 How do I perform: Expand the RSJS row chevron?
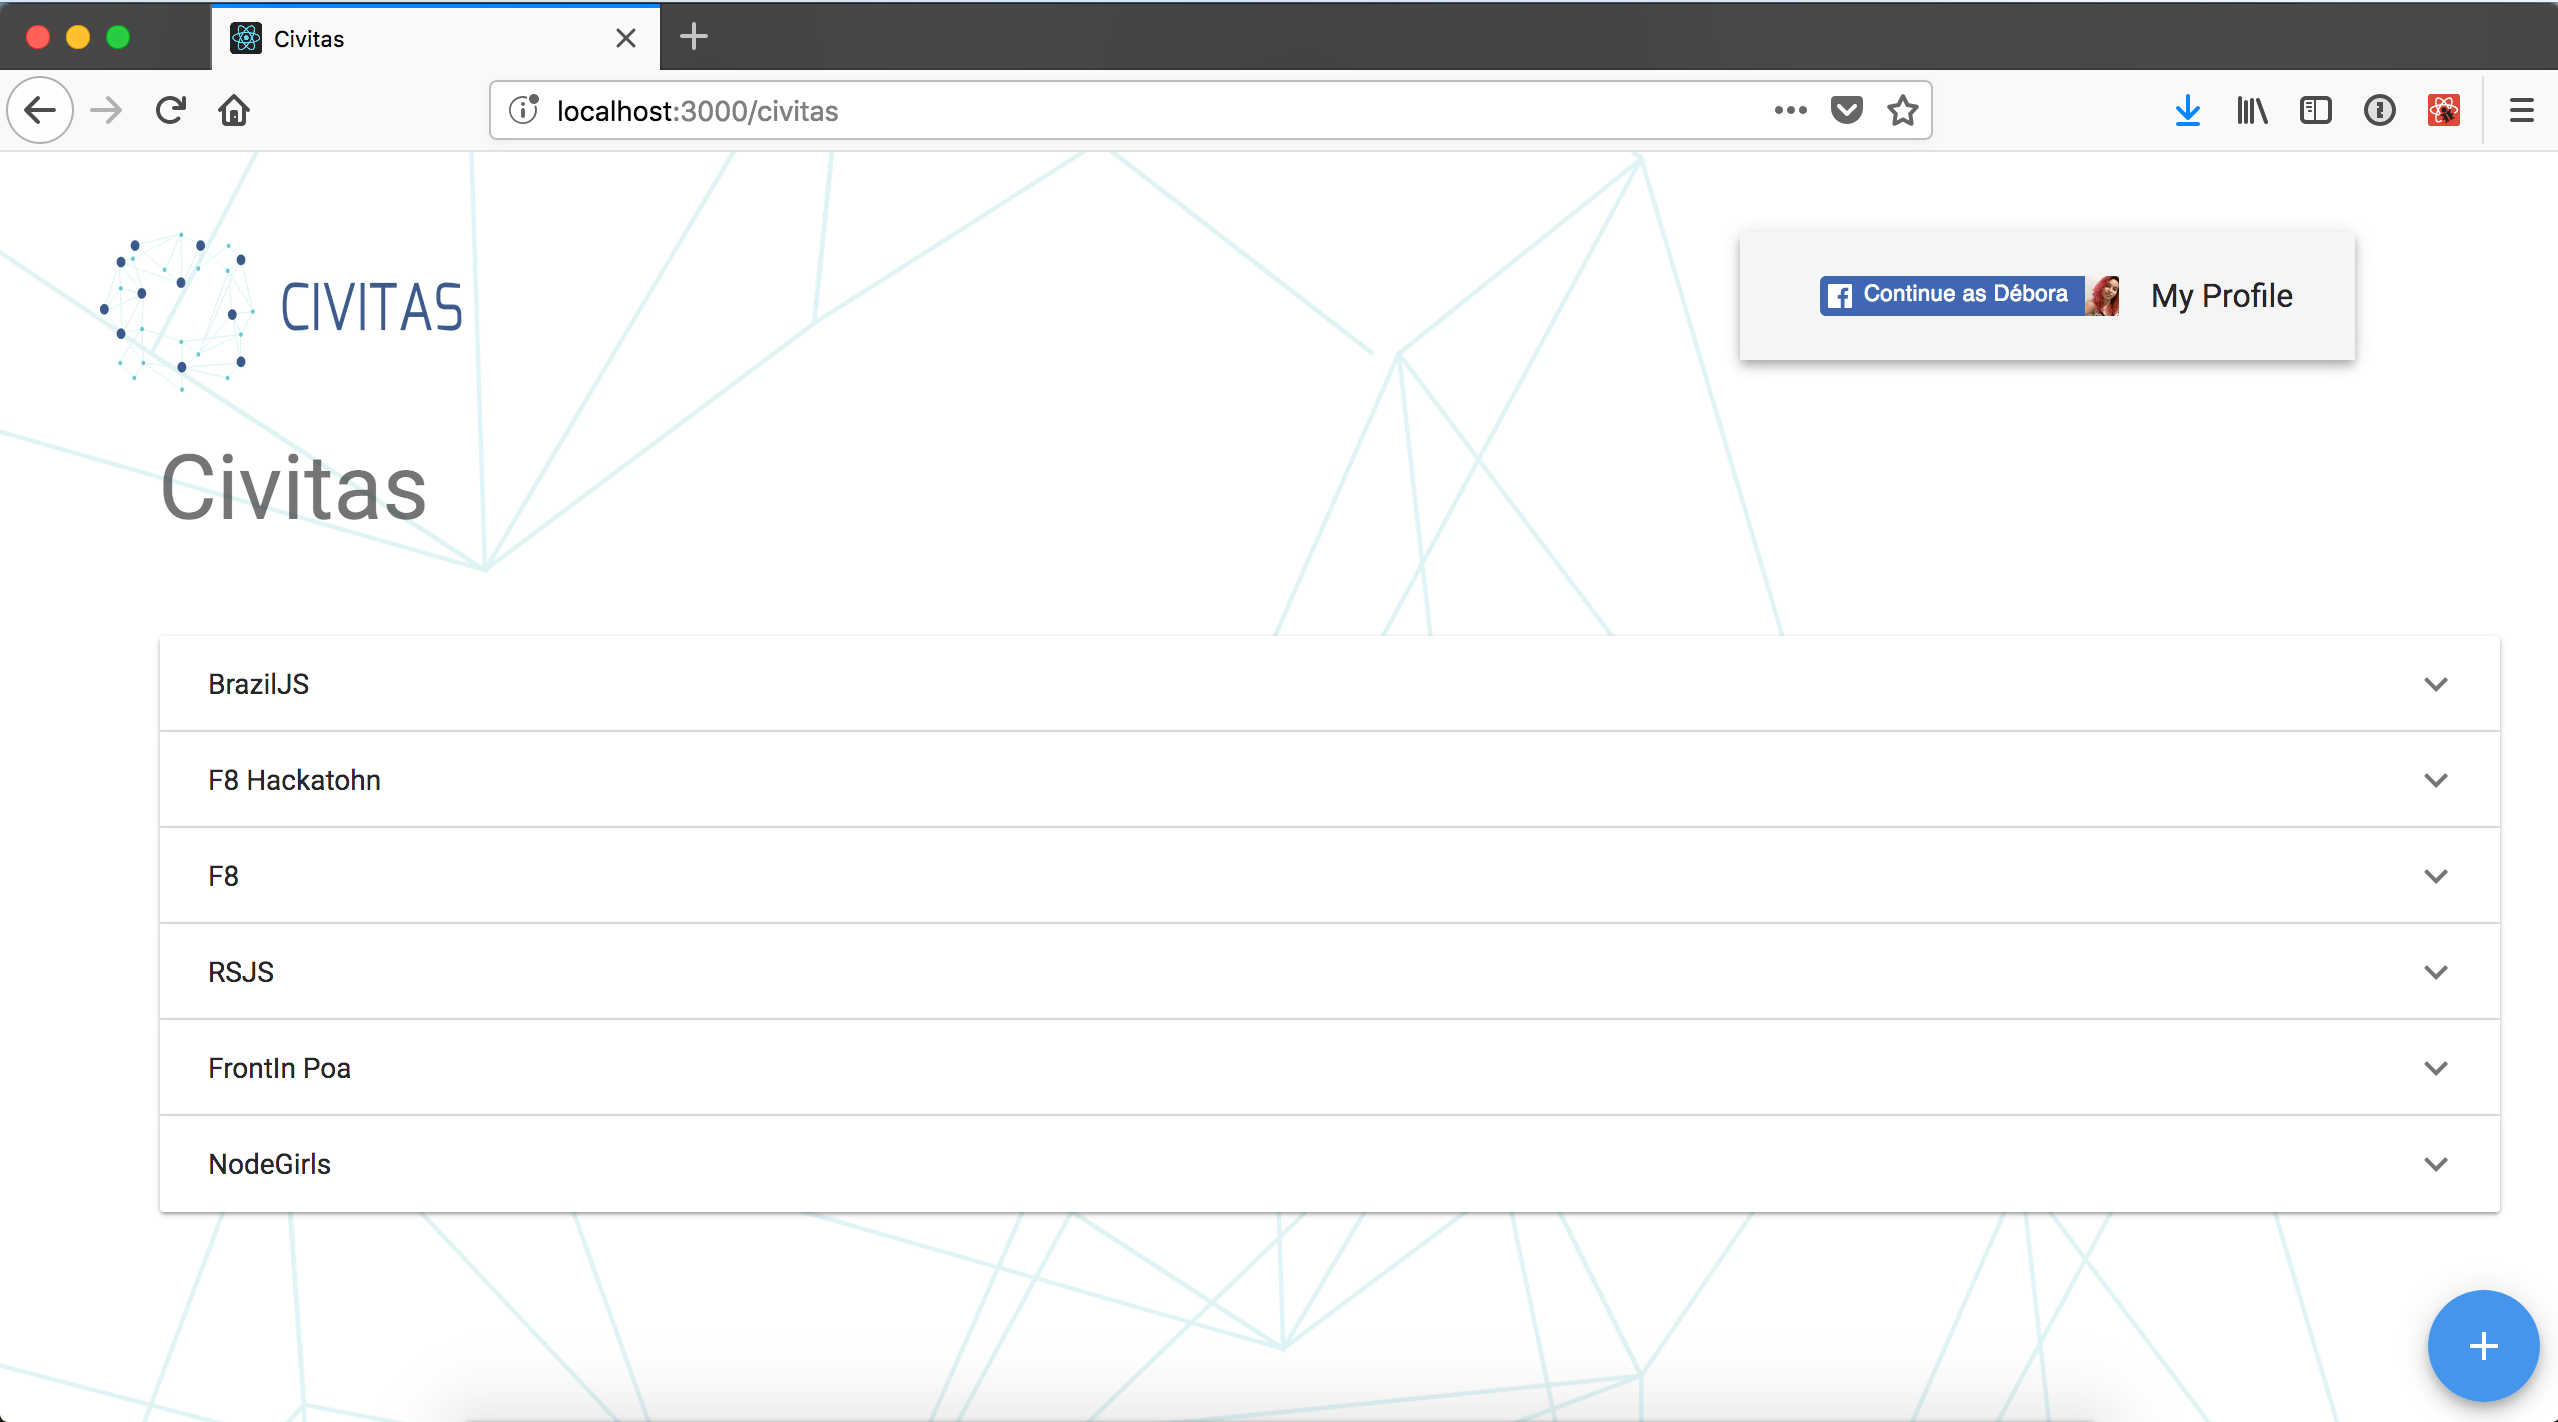tap(2435, 972)
